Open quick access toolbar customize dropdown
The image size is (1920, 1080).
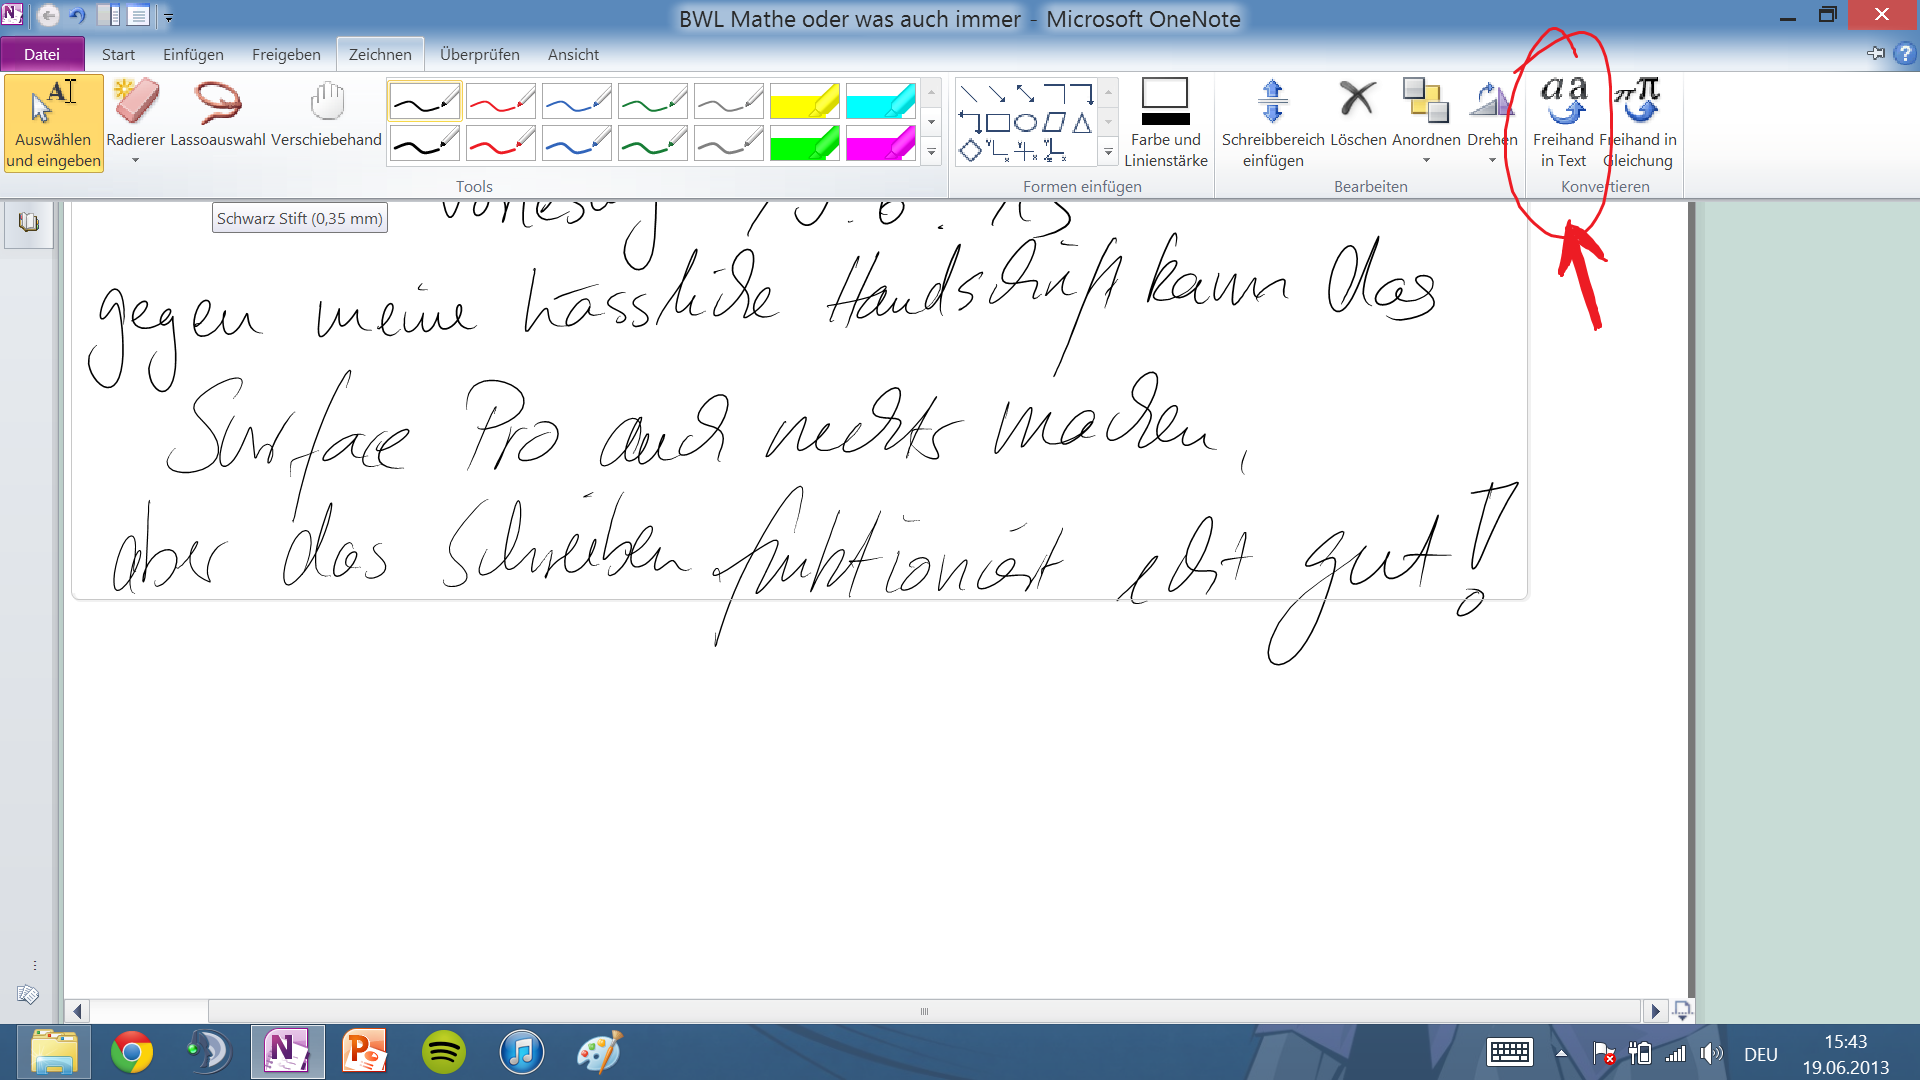(x=168, y=17)
